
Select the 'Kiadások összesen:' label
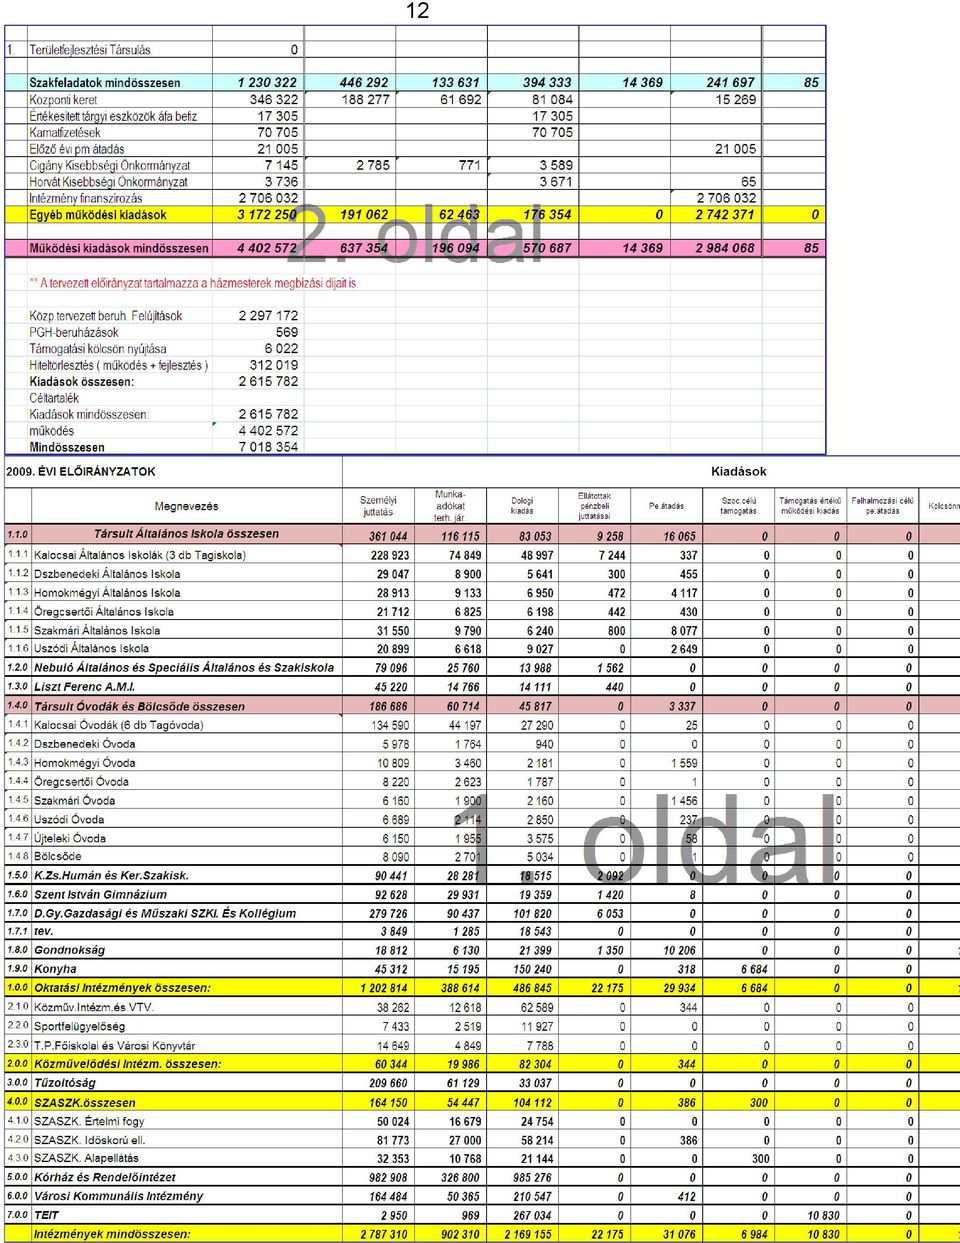point(82,382)
